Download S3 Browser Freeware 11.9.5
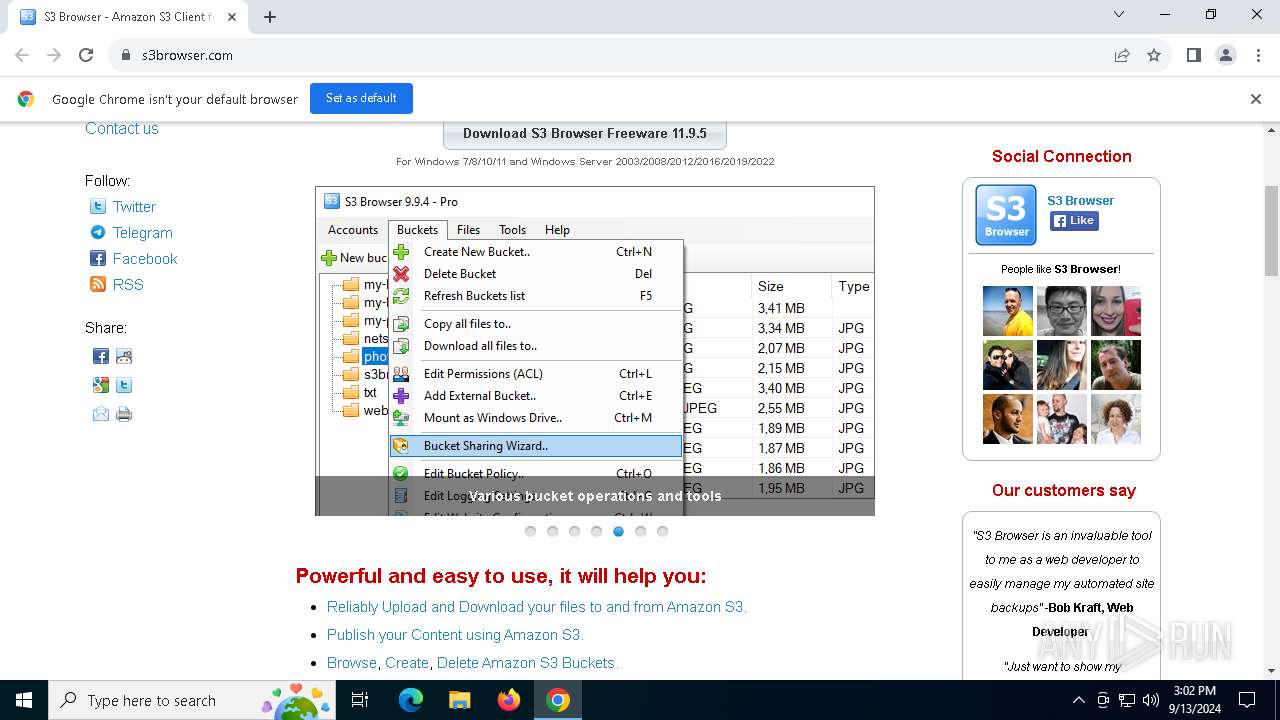The height and width of the screenshot is (720, 1280). pyautogui.click(x=585, y=133)
